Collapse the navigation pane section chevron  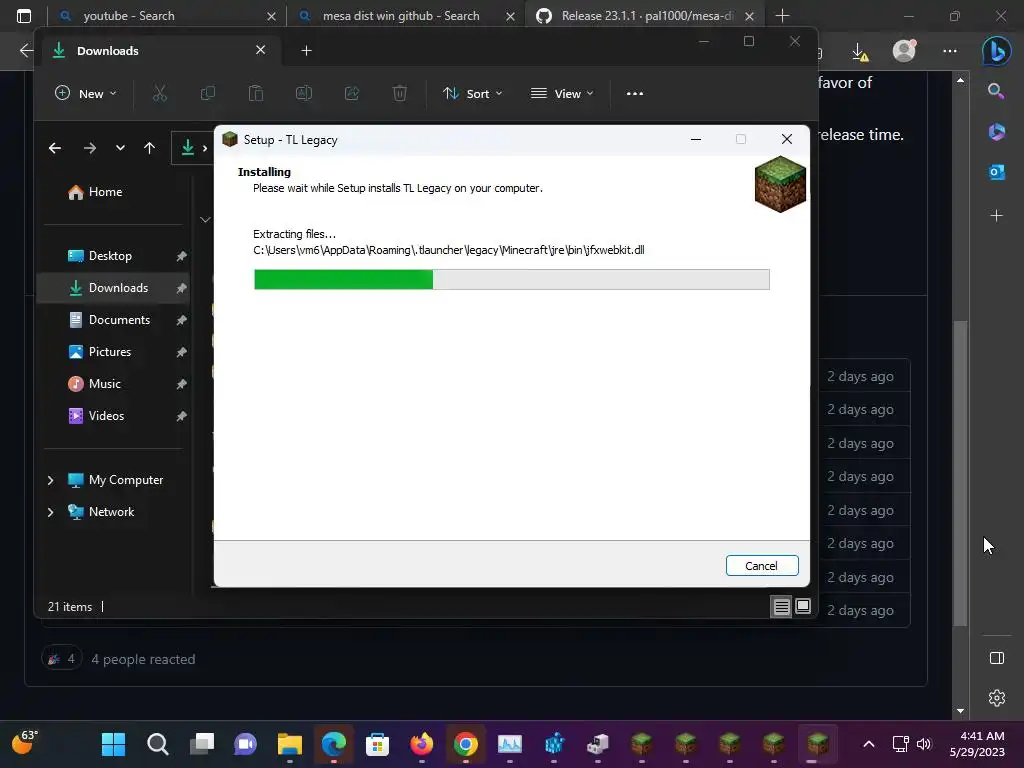[205, 219]
